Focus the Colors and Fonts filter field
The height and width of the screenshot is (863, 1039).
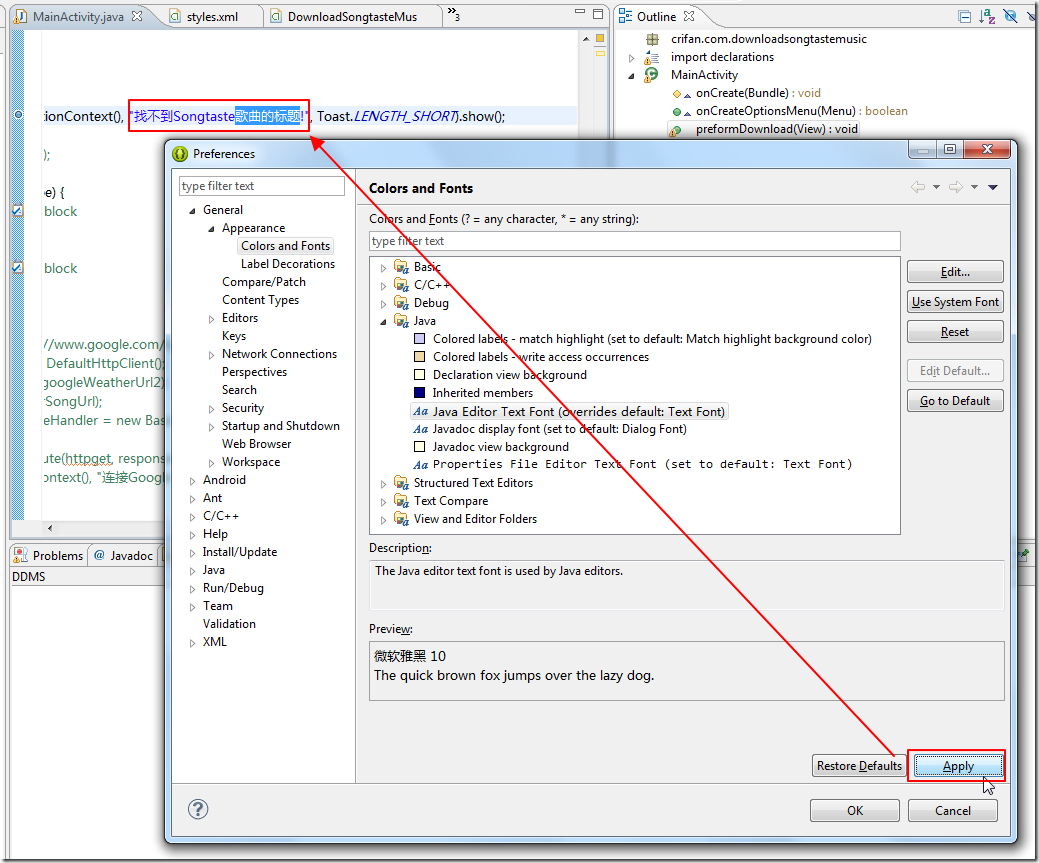pyautogui.click(x=634, y=241)
